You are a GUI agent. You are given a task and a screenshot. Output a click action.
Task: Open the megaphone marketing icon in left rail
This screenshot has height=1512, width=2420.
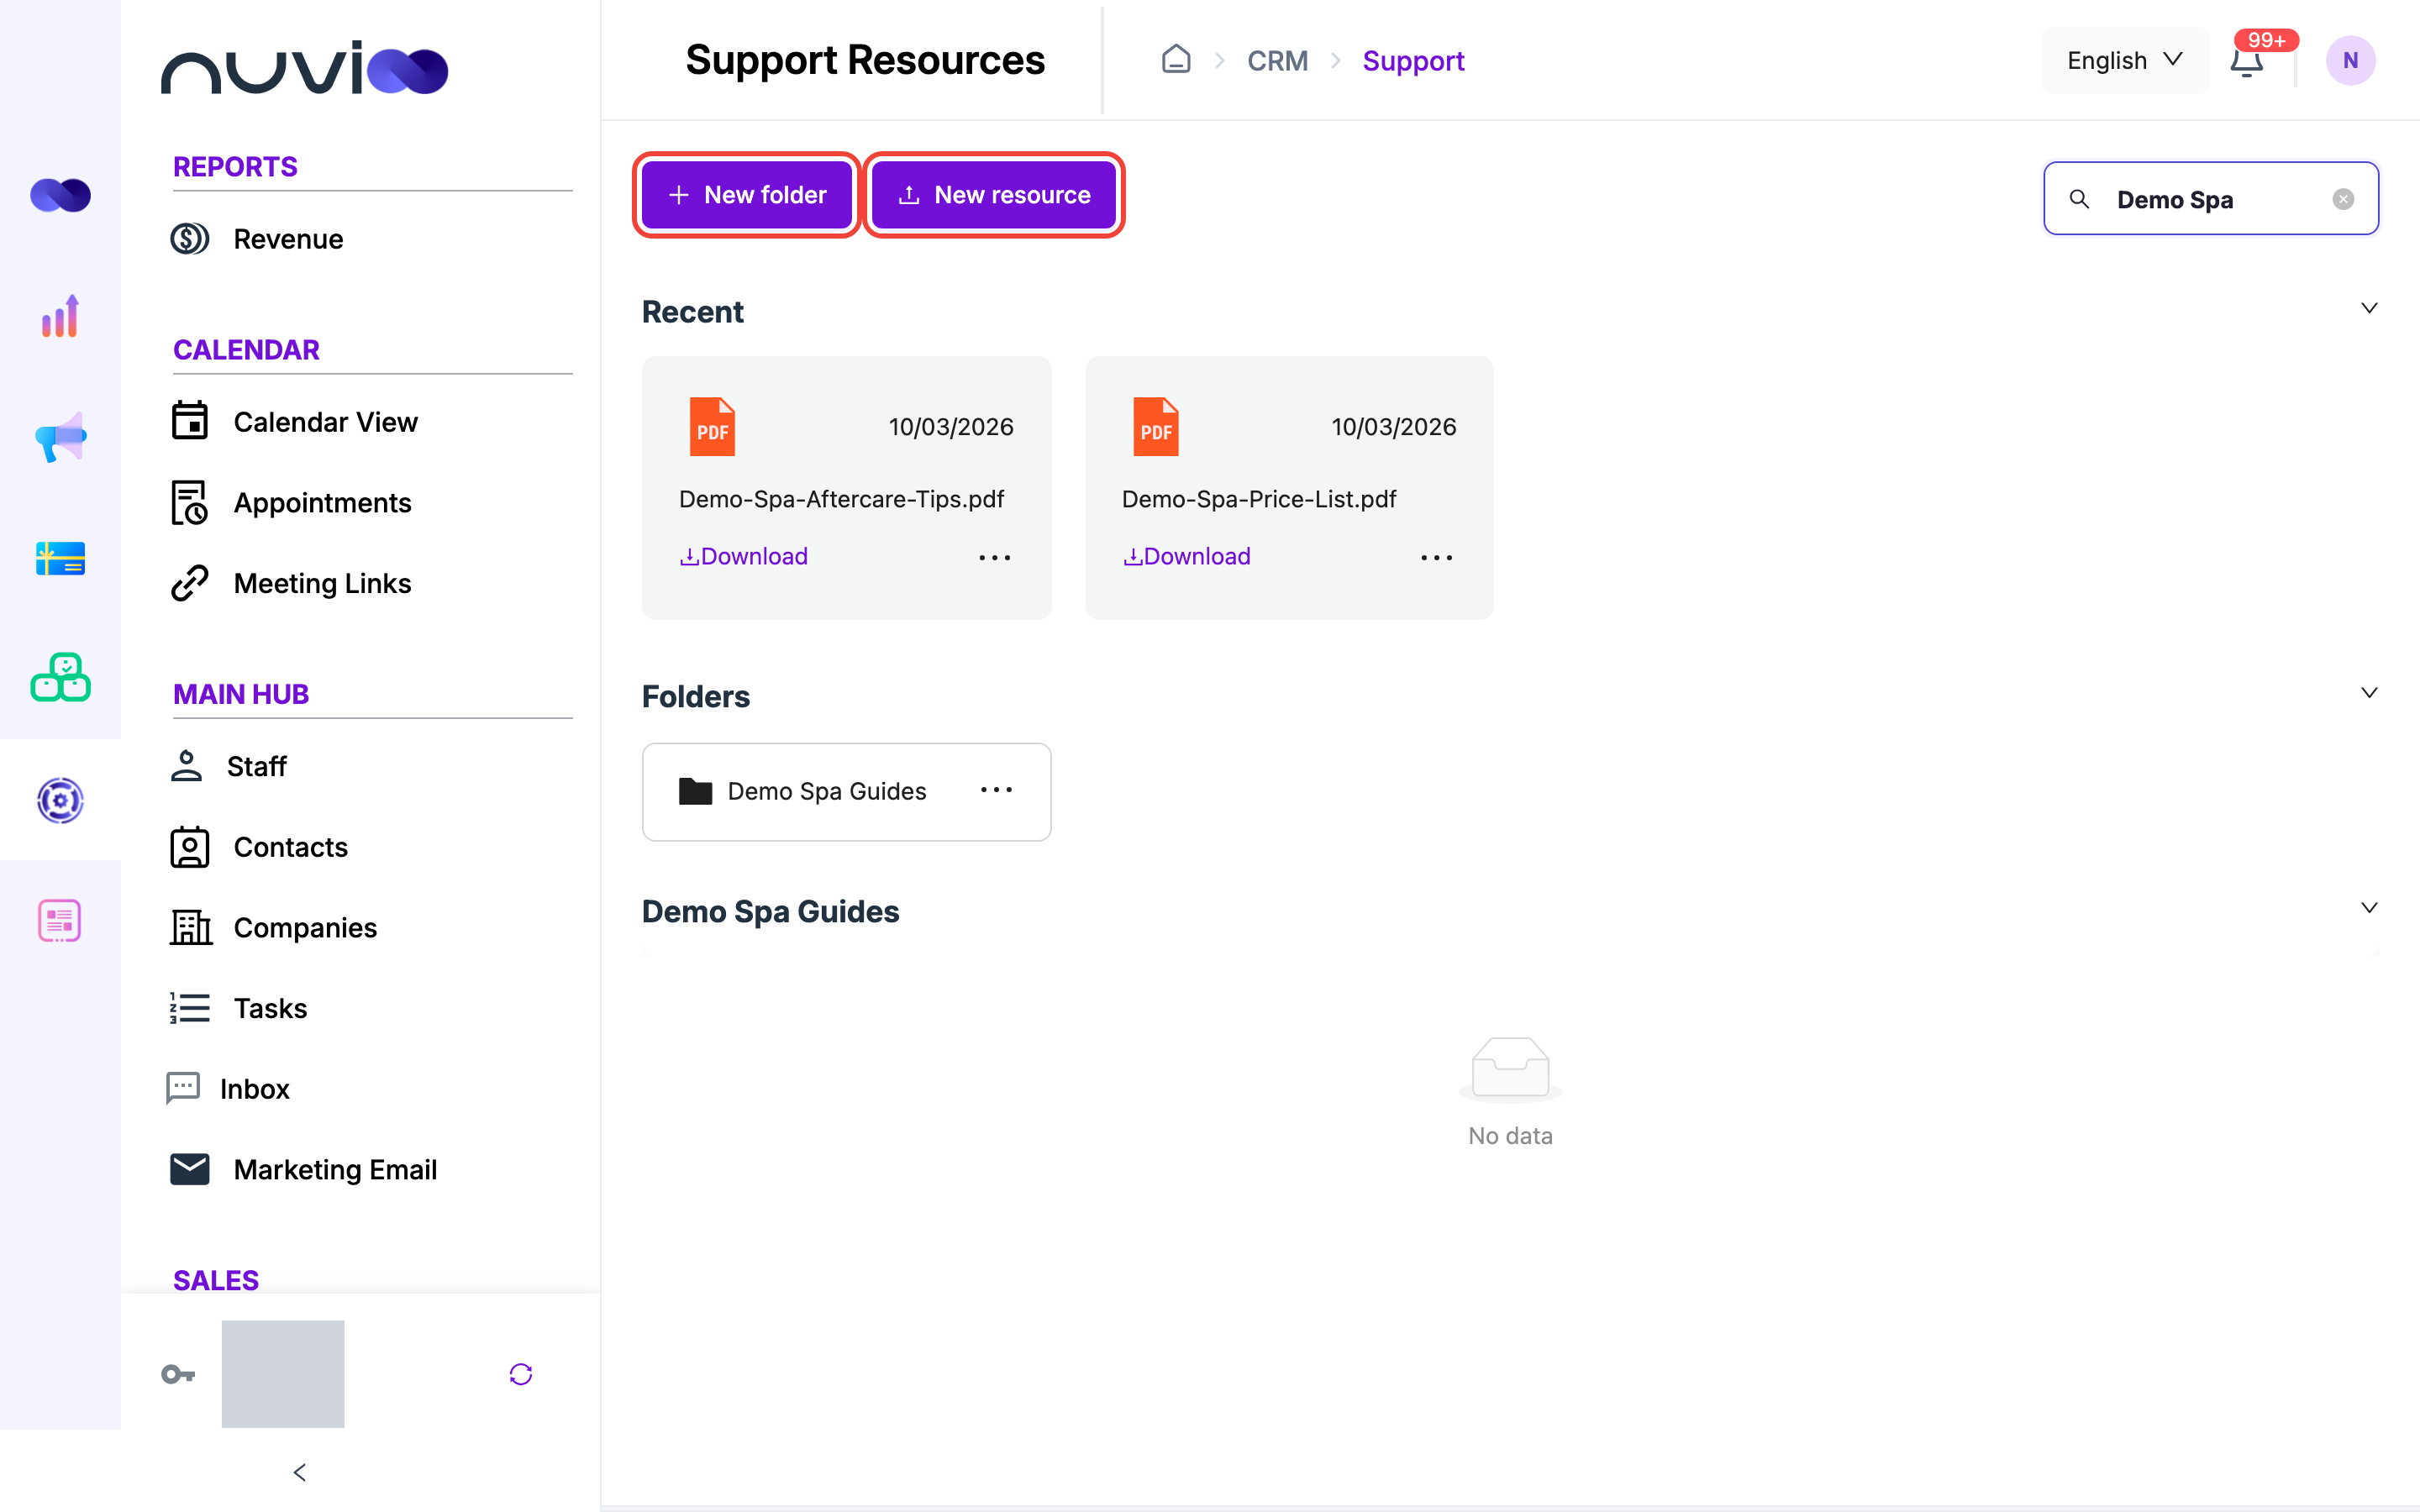[x=60, y=437]
